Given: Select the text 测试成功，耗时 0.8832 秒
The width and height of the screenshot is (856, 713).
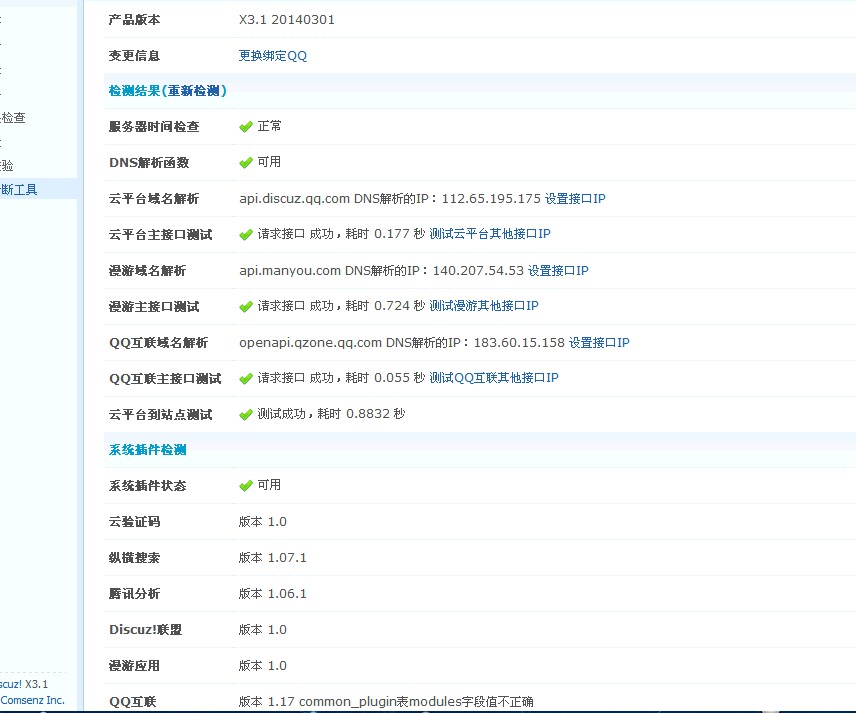Looking at the screenshot, I should (331, 414).
